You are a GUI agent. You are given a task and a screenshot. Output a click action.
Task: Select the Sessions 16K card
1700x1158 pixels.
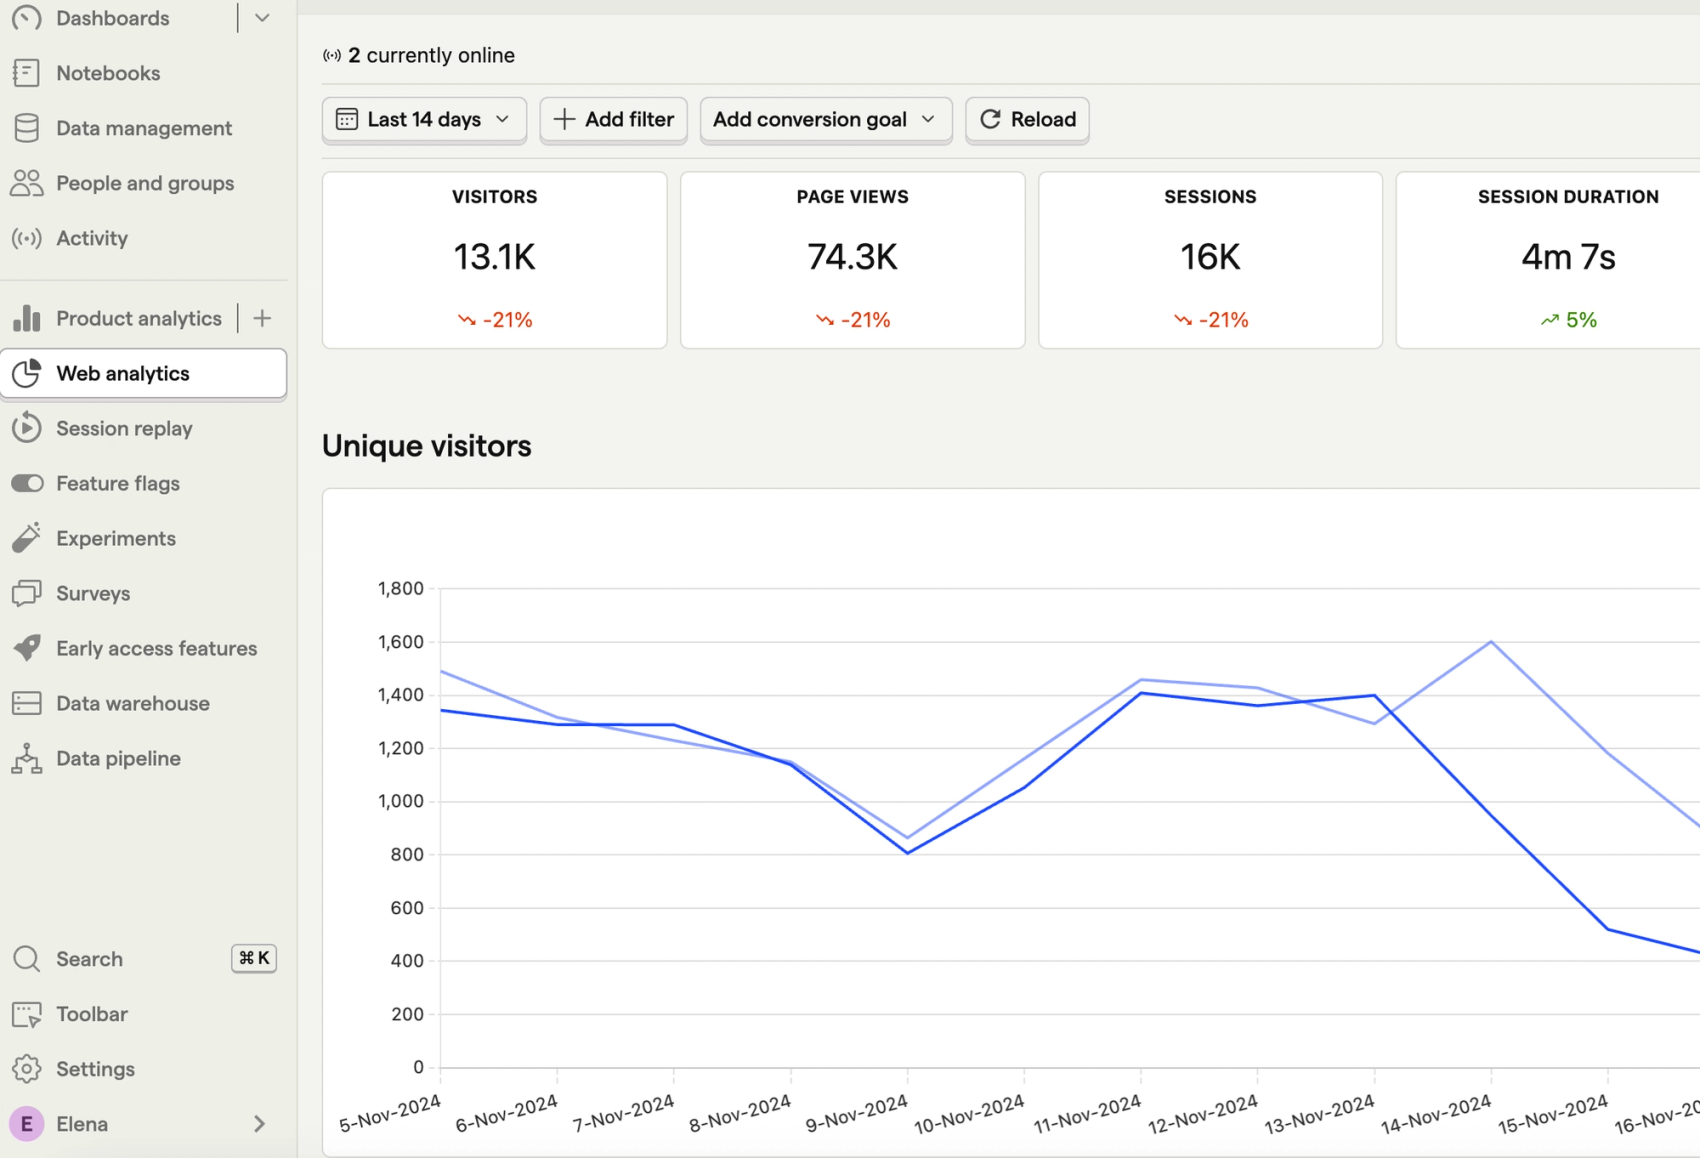(x=1211, y=260)
